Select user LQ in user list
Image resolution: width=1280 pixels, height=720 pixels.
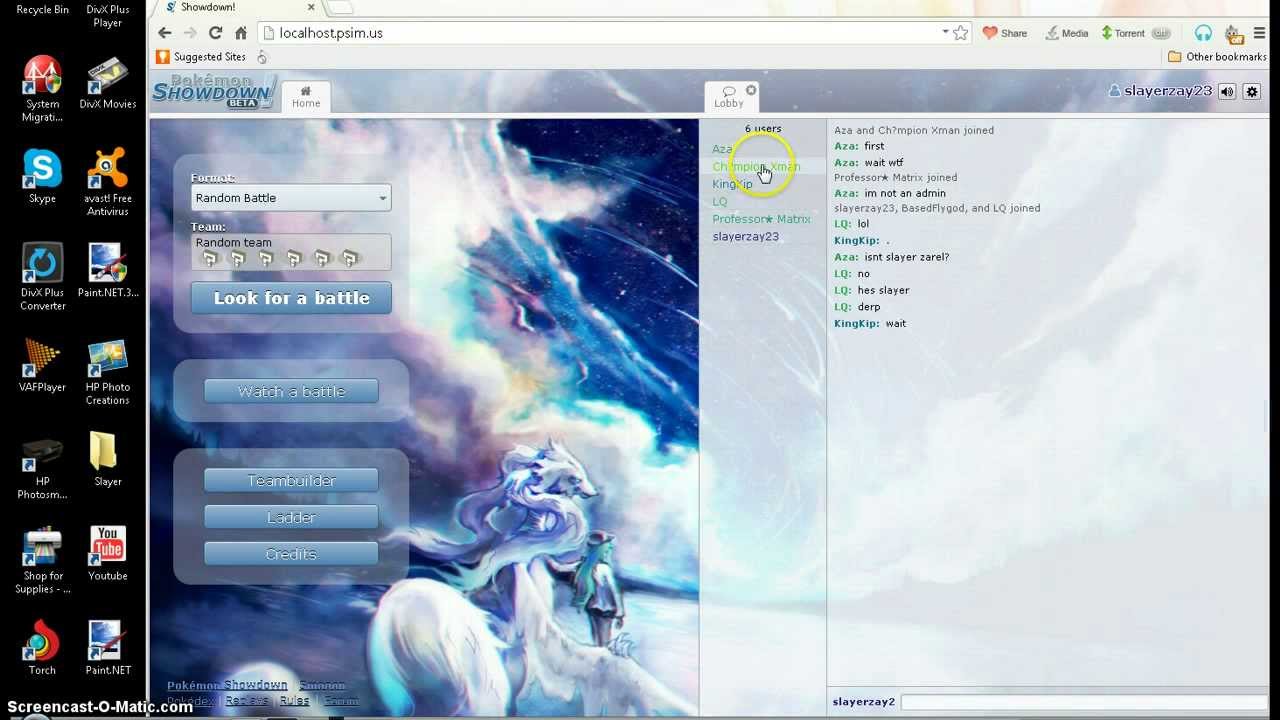coord(720,202)
